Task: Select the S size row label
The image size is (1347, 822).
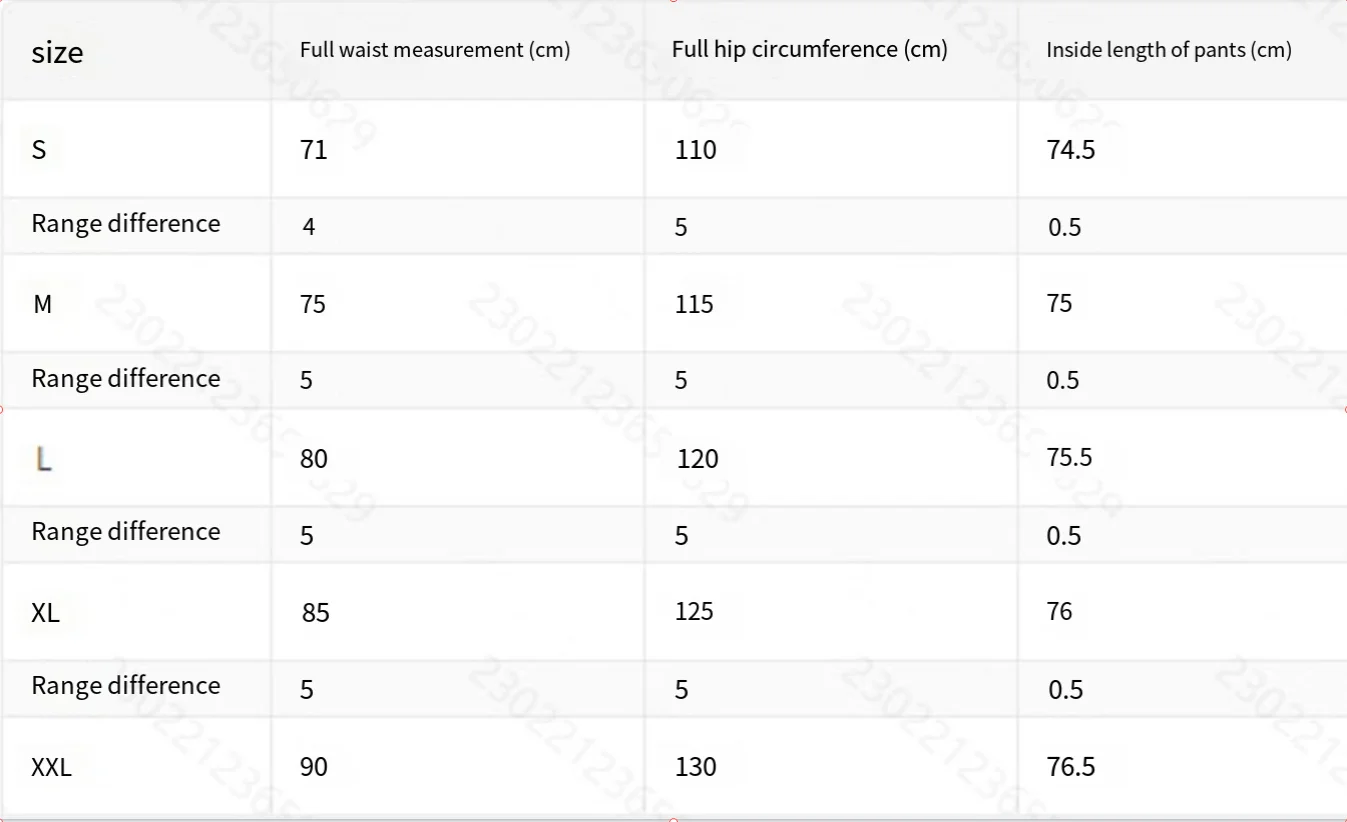Action: pyautogui.click(x=39, y=150)
